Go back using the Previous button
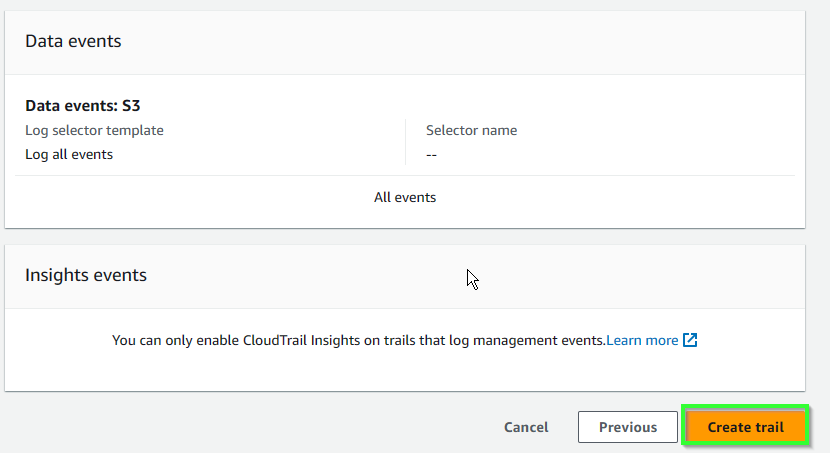The width and height of the screenshot is (830, 453). [x=628, y=427]
